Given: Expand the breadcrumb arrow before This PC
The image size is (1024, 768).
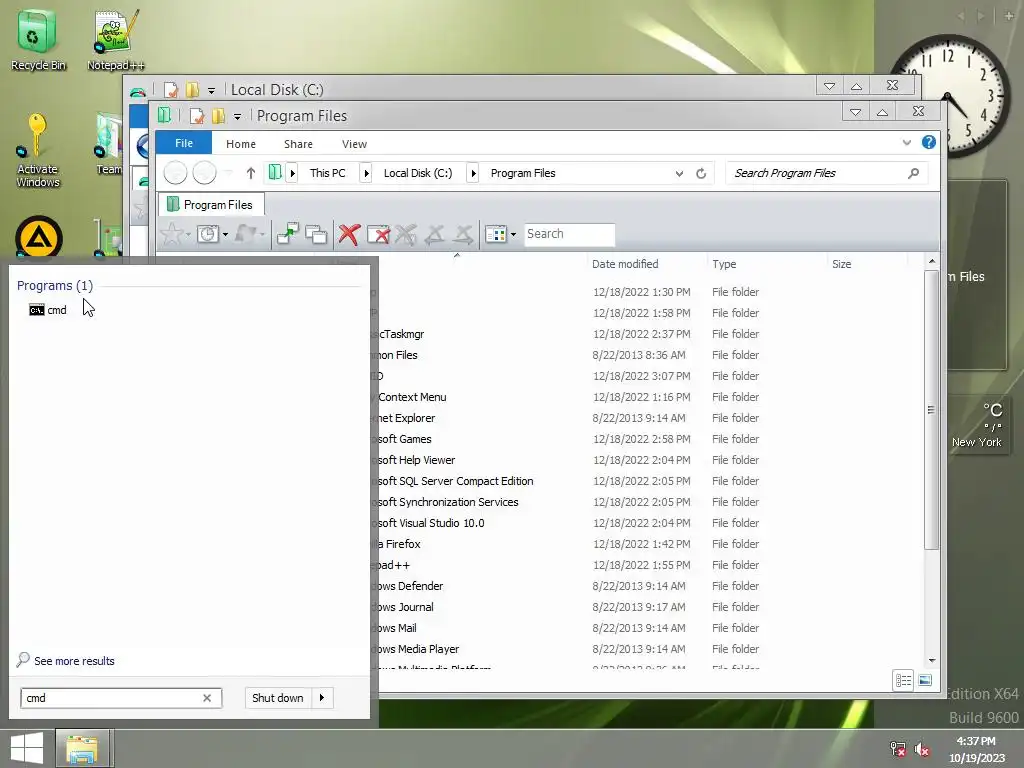Looking at the screenshot, I should coord(293,173).
